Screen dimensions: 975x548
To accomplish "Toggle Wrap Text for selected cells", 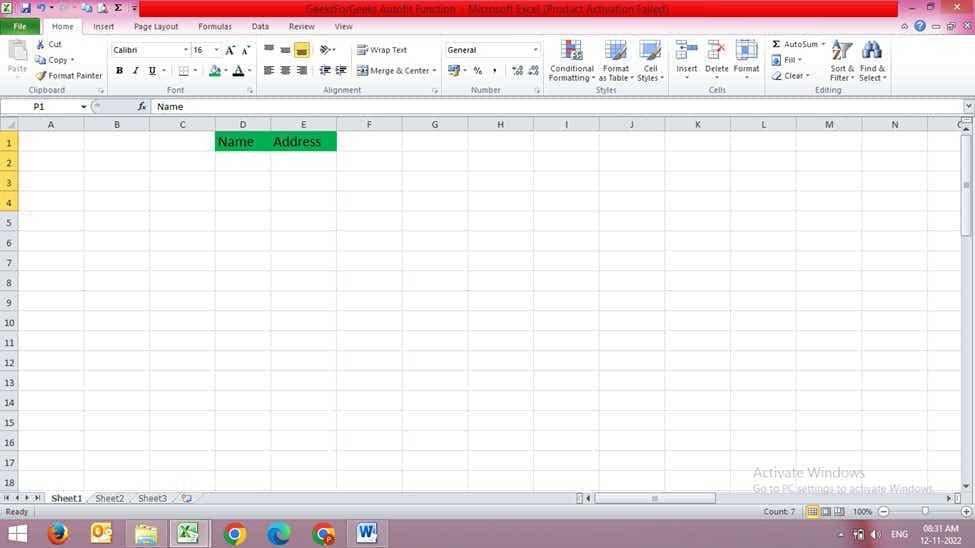I will (x=382, y=50).
